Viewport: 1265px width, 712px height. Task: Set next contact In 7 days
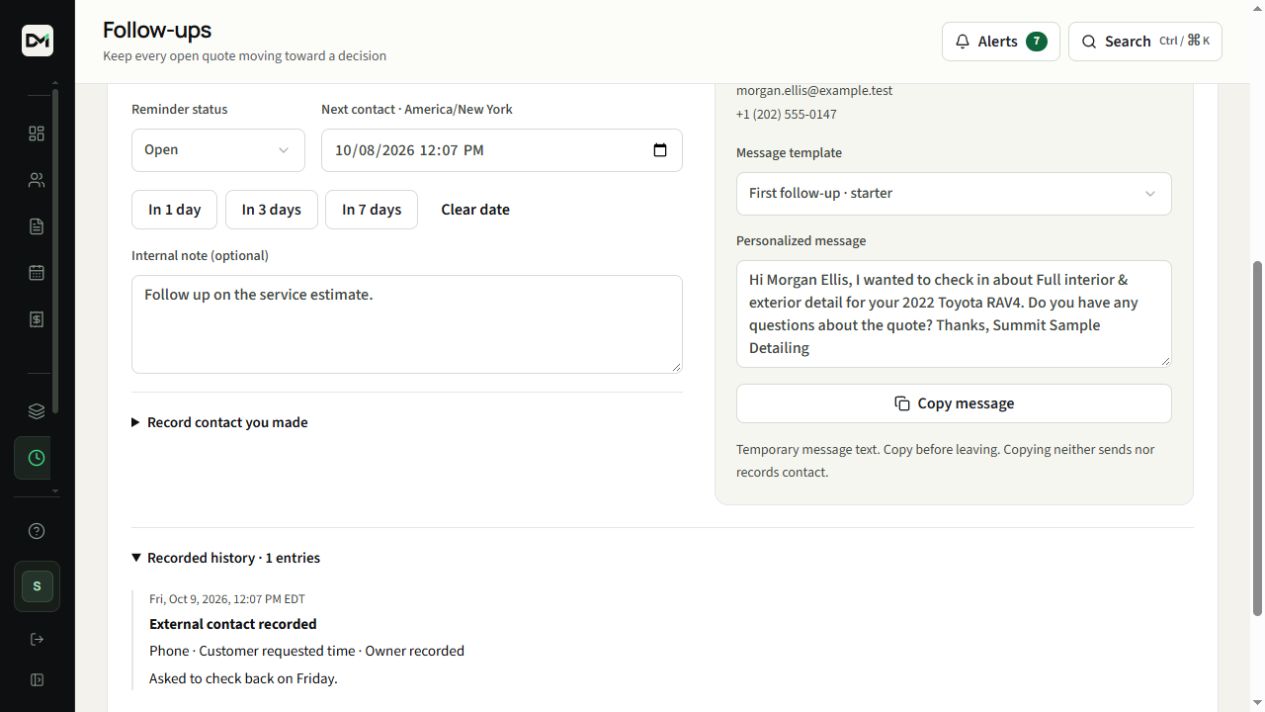pos(371,210)
